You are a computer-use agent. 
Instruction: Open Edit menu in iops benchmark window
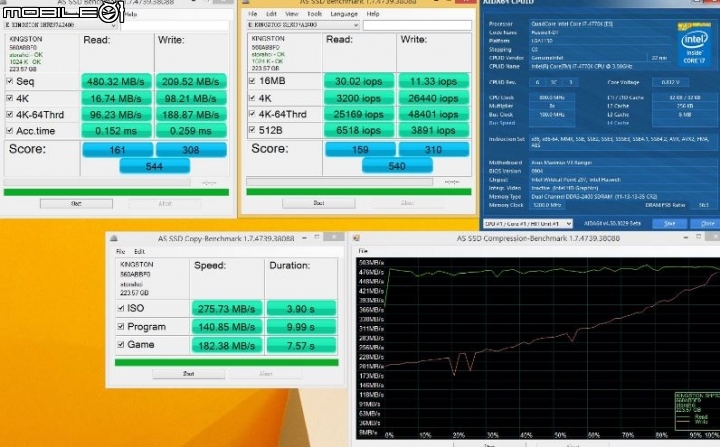click(x=271, y=14)
